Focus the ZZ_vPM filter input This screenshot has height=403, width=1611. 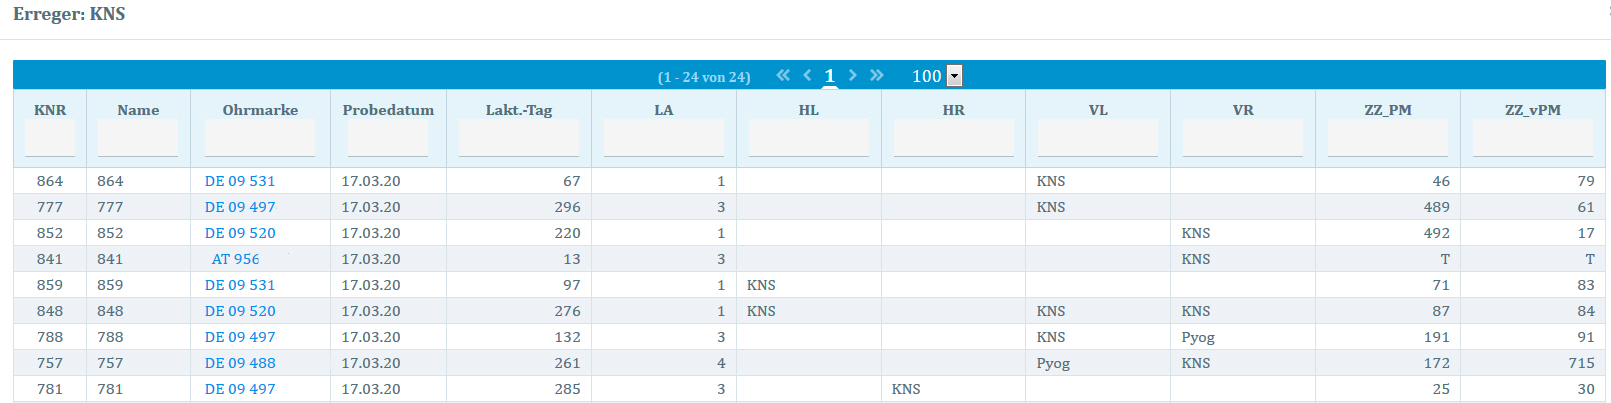pyautogui.click(x=1532, y=138)
